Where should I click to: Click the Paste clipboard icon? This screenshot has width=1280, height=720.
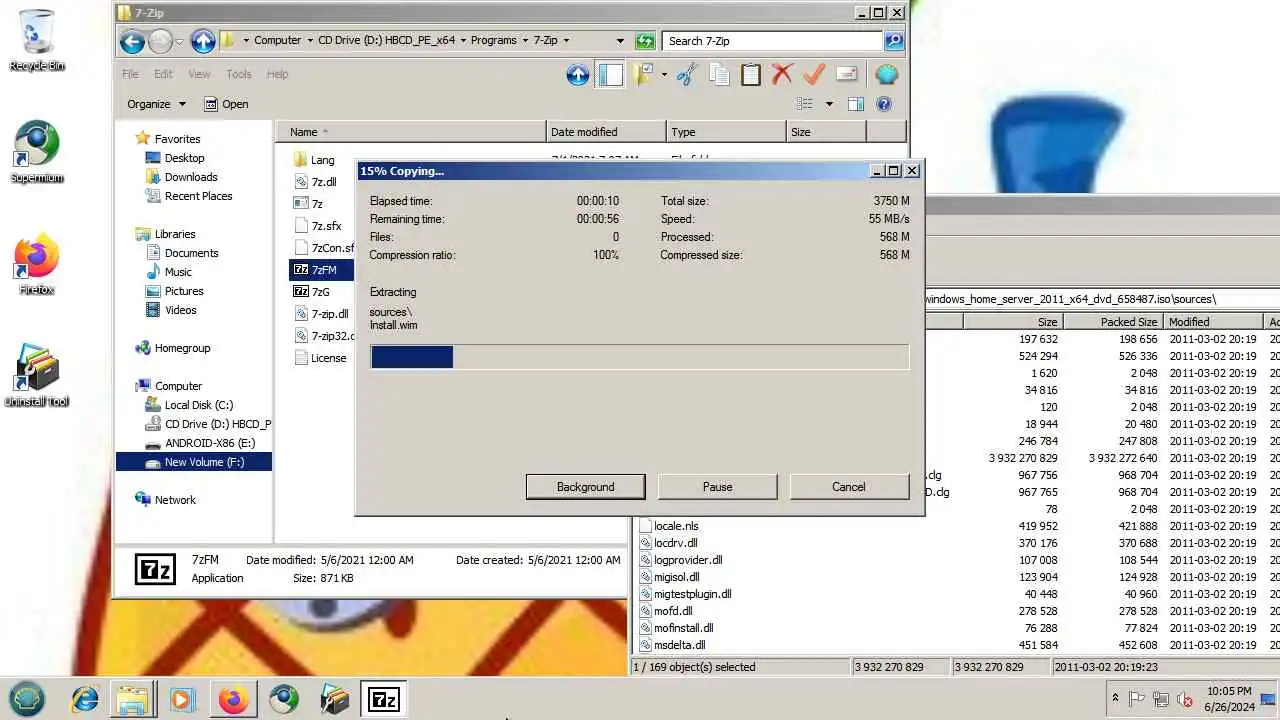click(x=751, y=74)
